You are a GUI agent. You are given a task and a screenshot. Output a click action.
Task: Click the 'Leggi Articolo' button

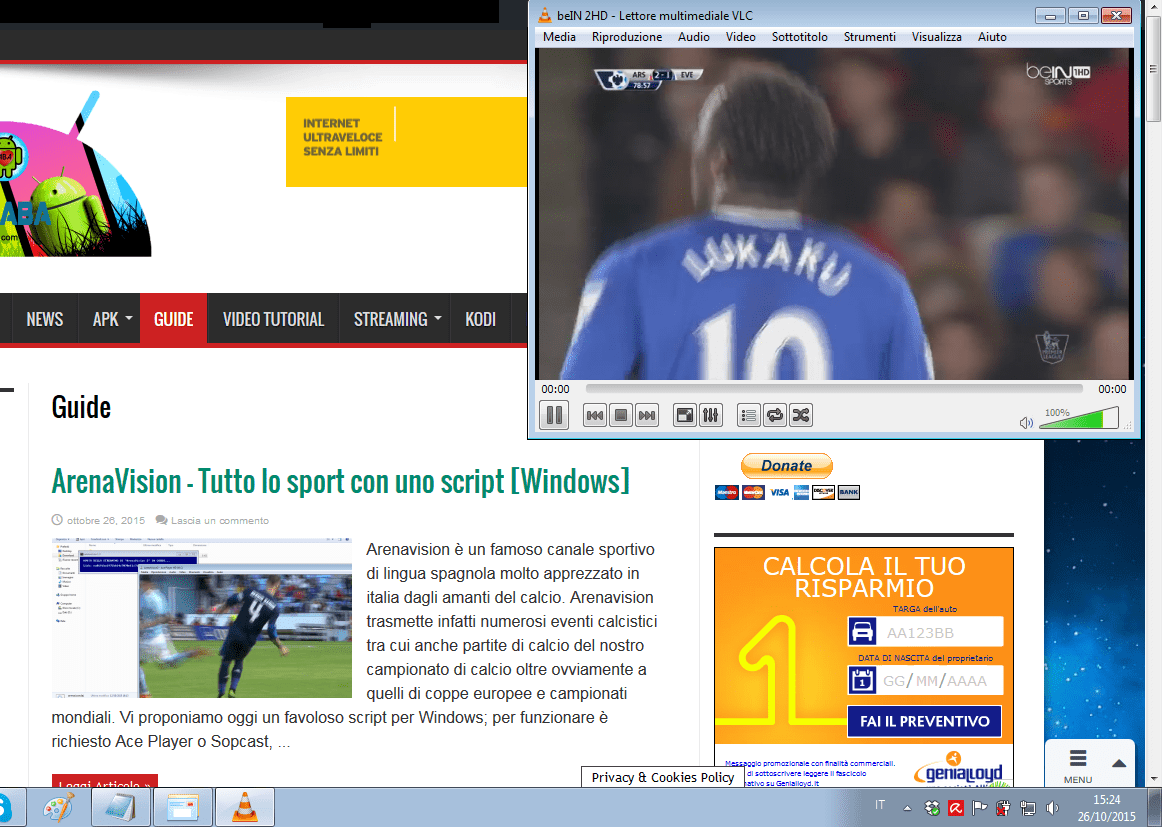(x=104, y=781)
